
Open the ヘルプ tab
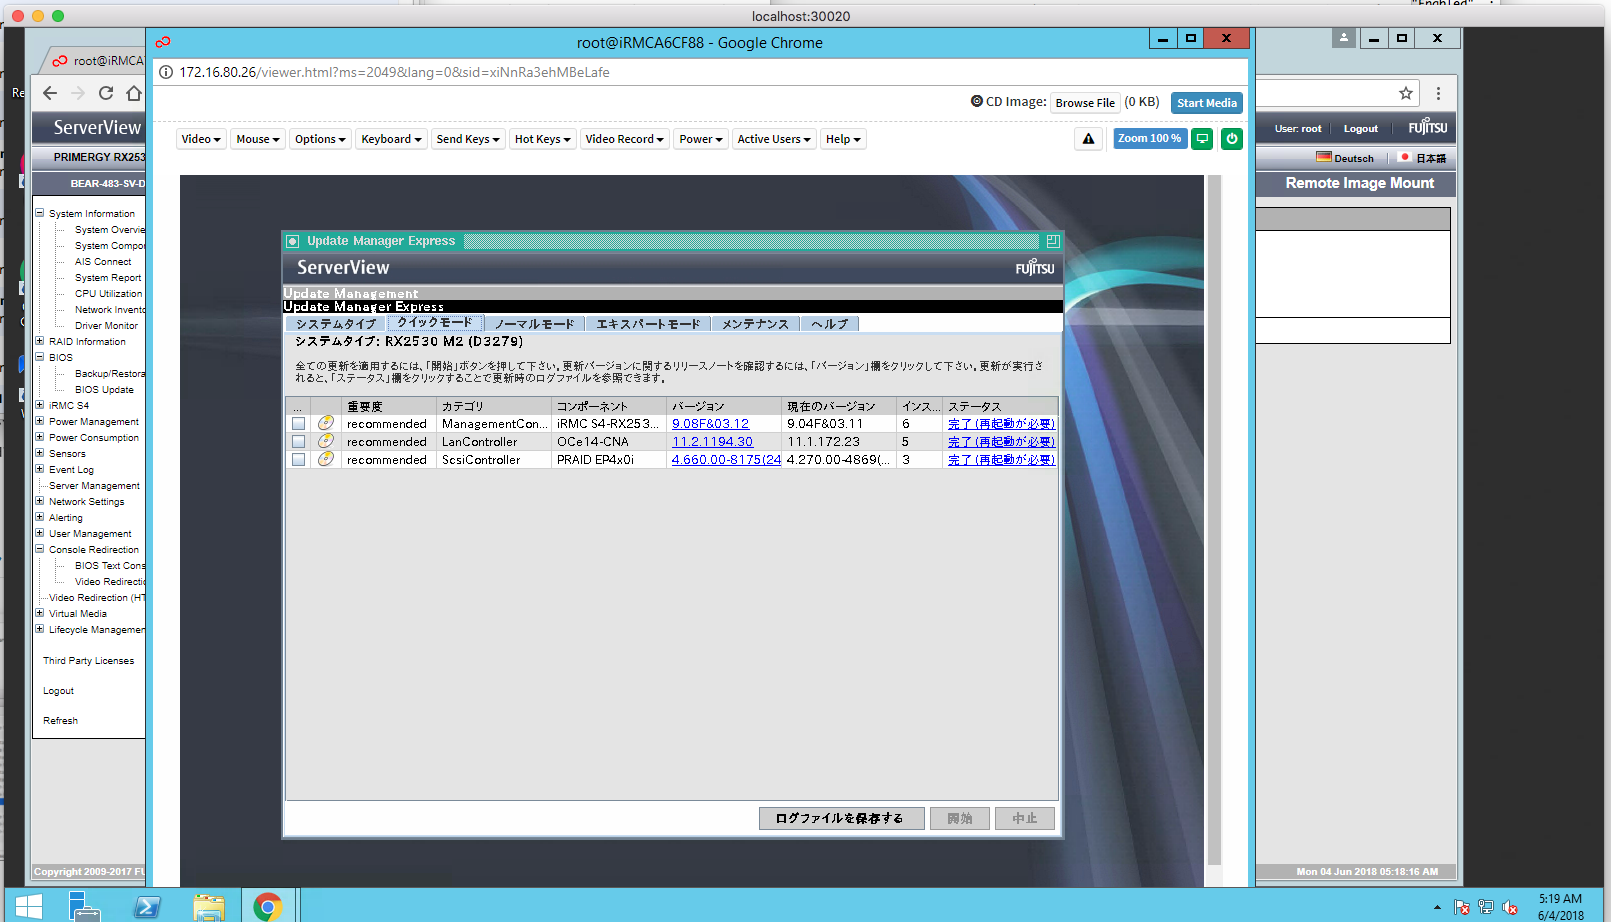point(830,324)
